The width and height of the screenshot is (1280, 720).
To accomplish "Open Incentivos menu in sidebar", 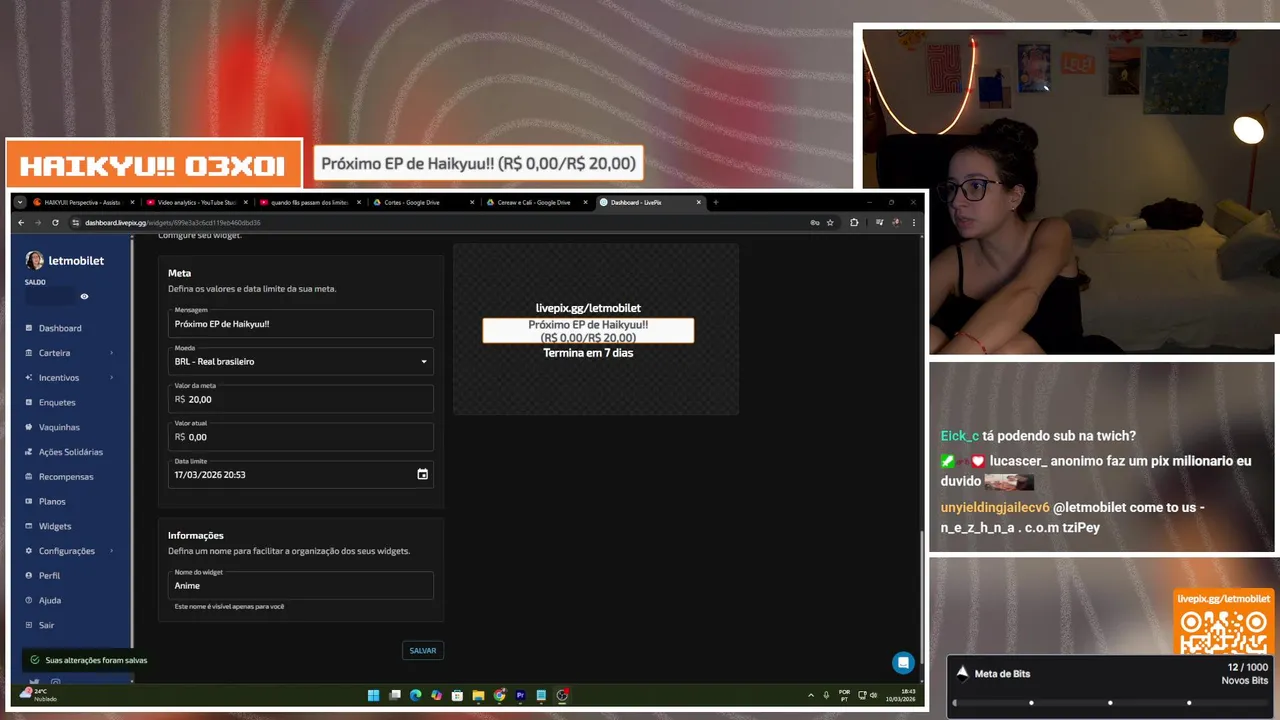I will click(x=59, y=378).
